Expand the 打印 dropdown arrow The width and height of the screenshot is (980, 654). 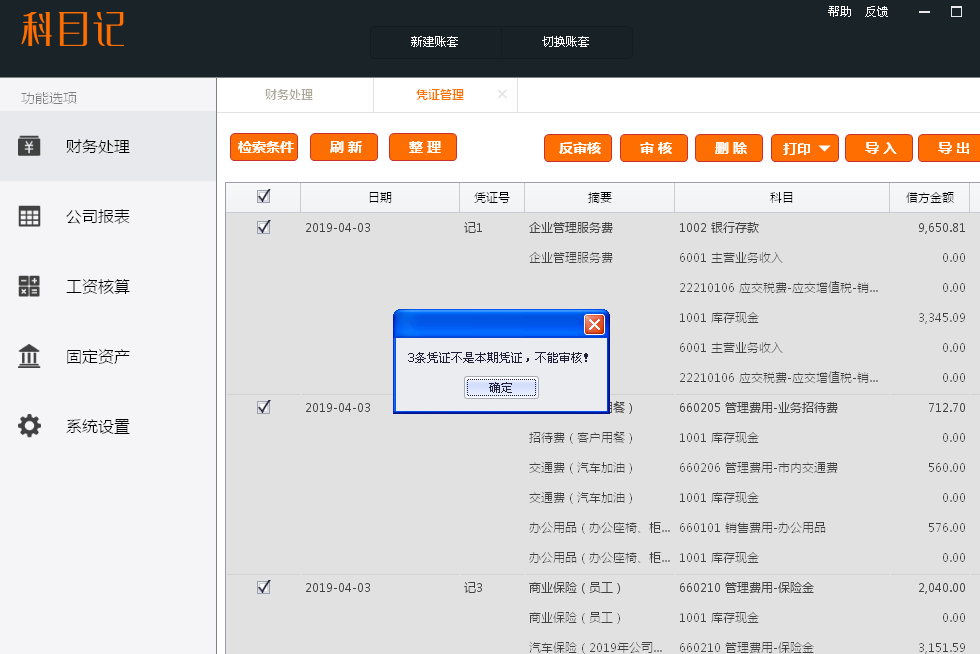825,148
